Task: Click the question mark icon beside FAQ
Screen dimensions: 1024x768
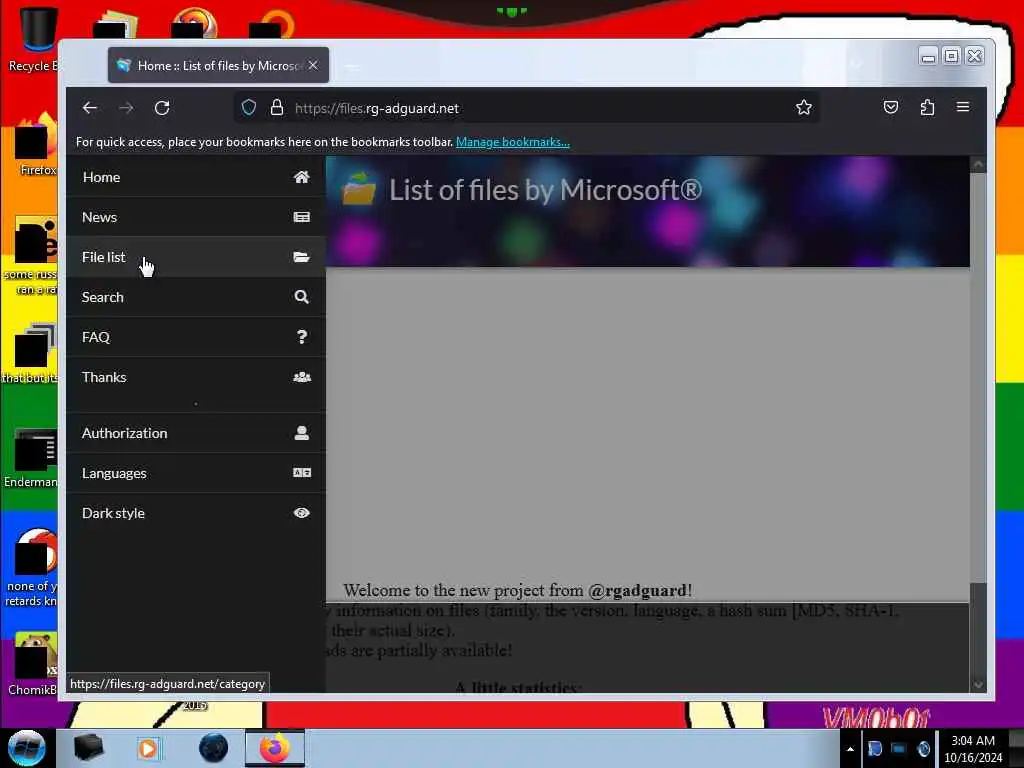Action: (x=301, y=337)
